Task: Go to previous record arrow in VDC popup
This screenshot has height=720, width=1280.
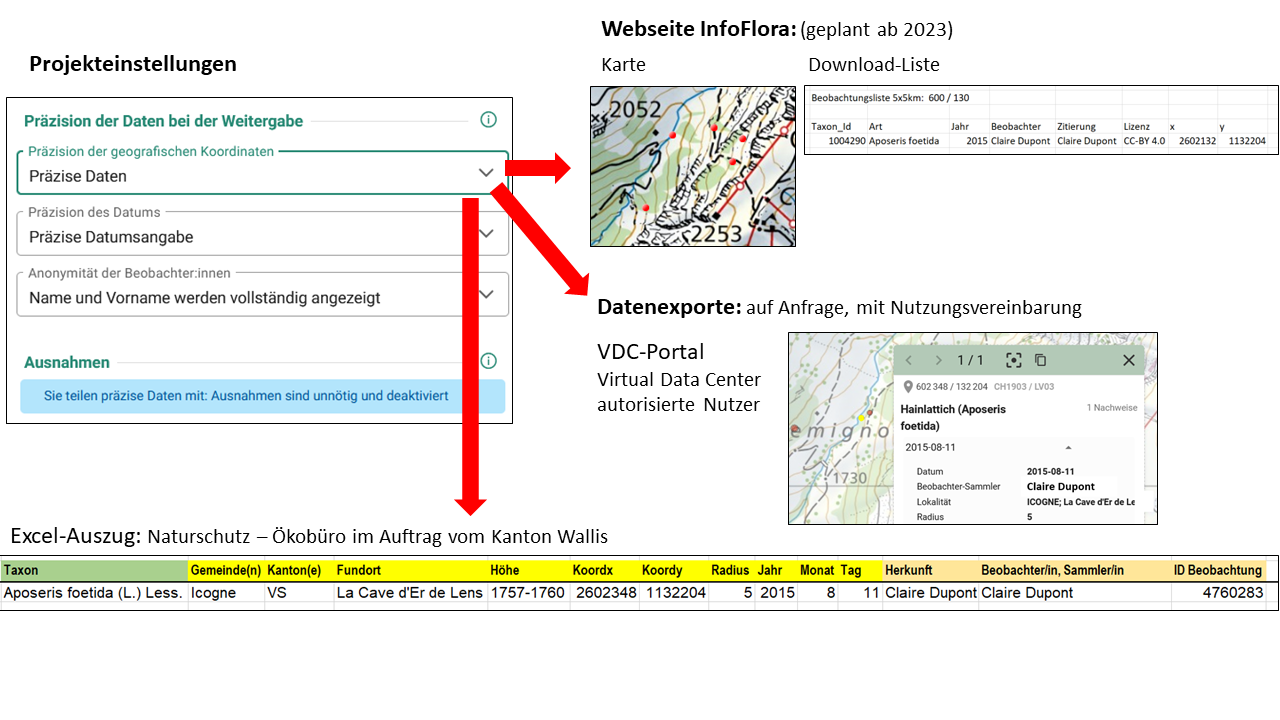Action: [x=909, y=360]
